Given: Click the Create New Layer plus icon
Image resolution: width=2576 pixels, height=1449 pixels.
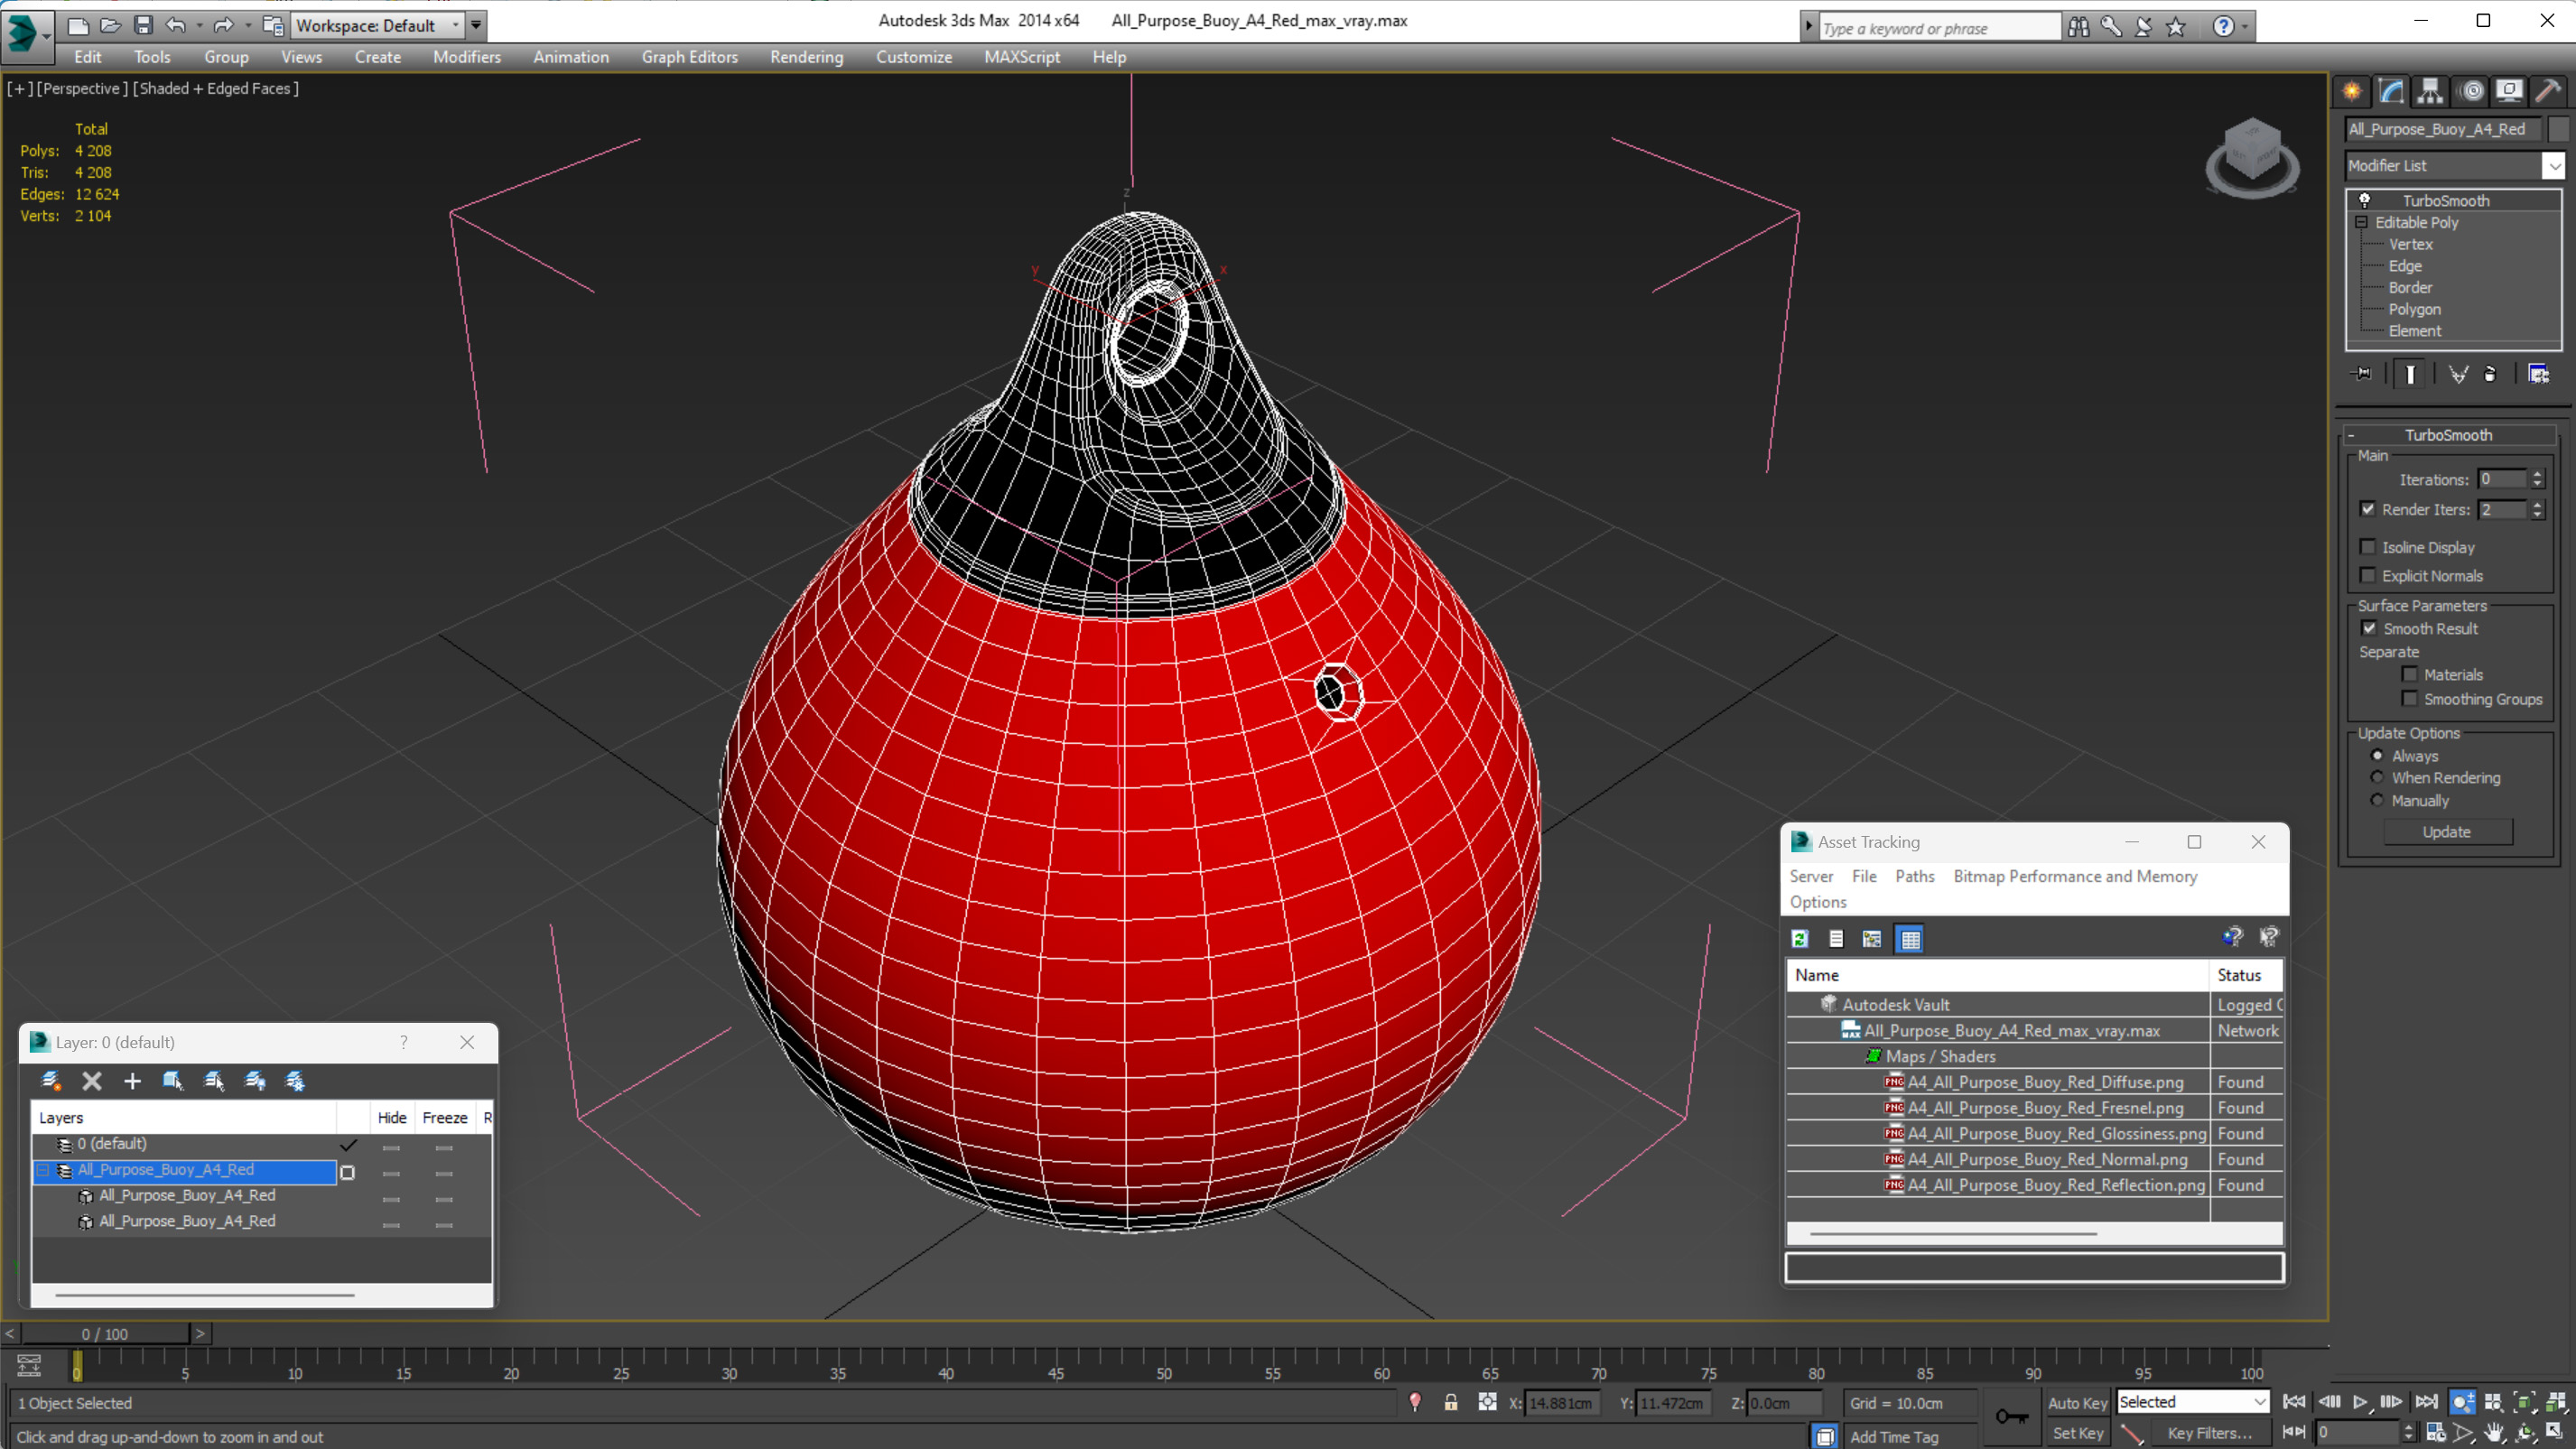Looking at the screenshot, I should coord(132,1081).
